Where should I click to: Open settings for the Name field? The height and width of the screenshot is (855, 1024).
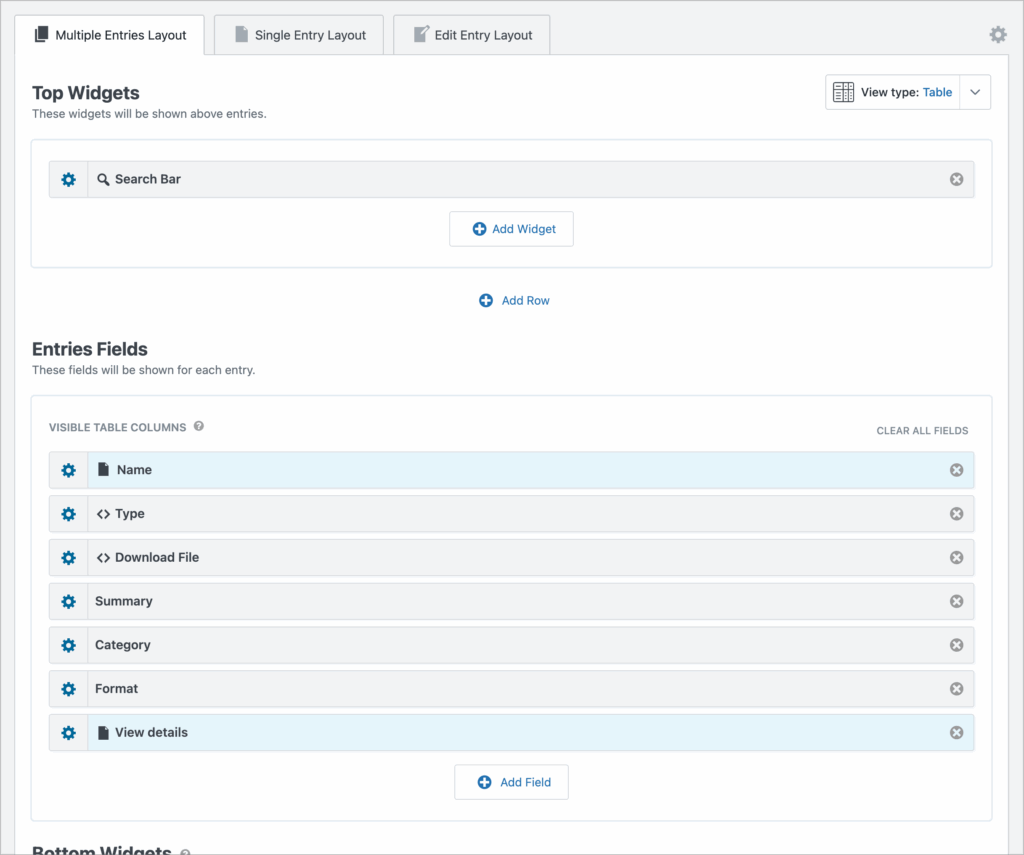click(68, 469)
